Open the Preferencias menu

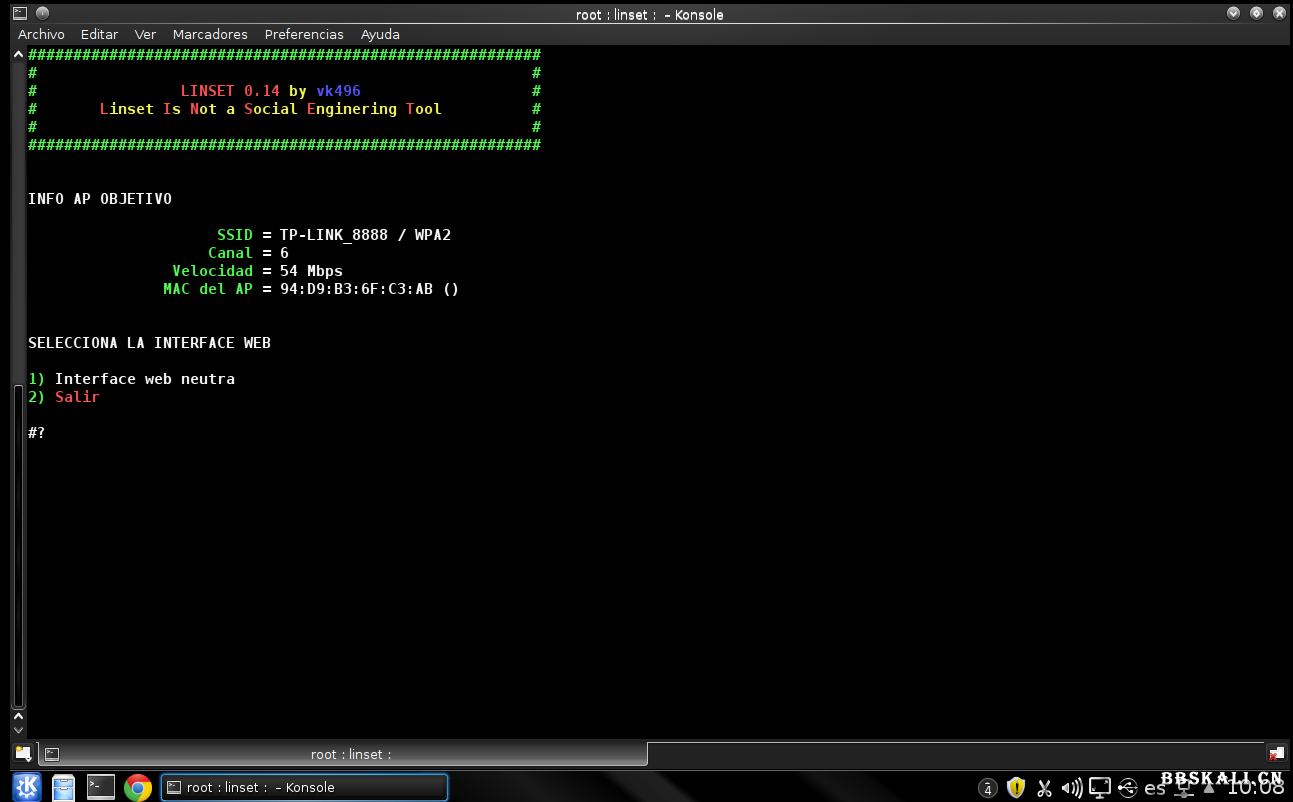304,34
